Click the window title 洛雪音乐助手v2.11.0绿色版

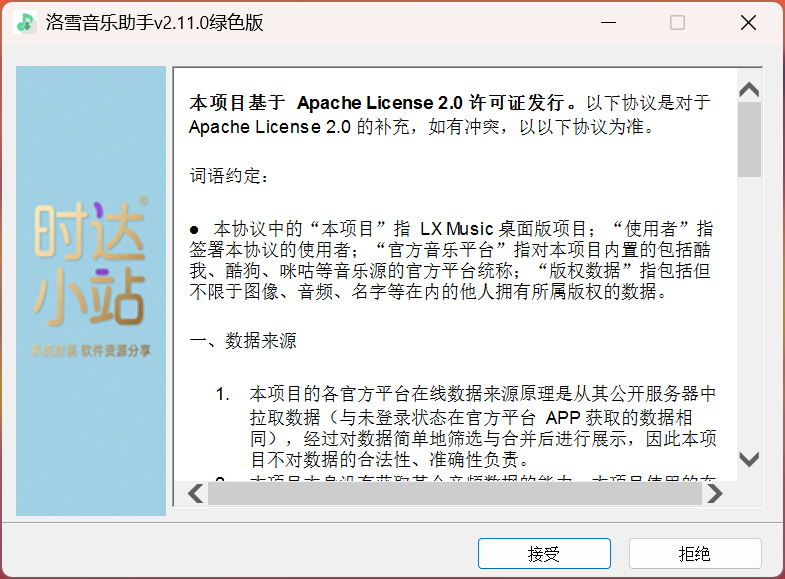point(154,23)
